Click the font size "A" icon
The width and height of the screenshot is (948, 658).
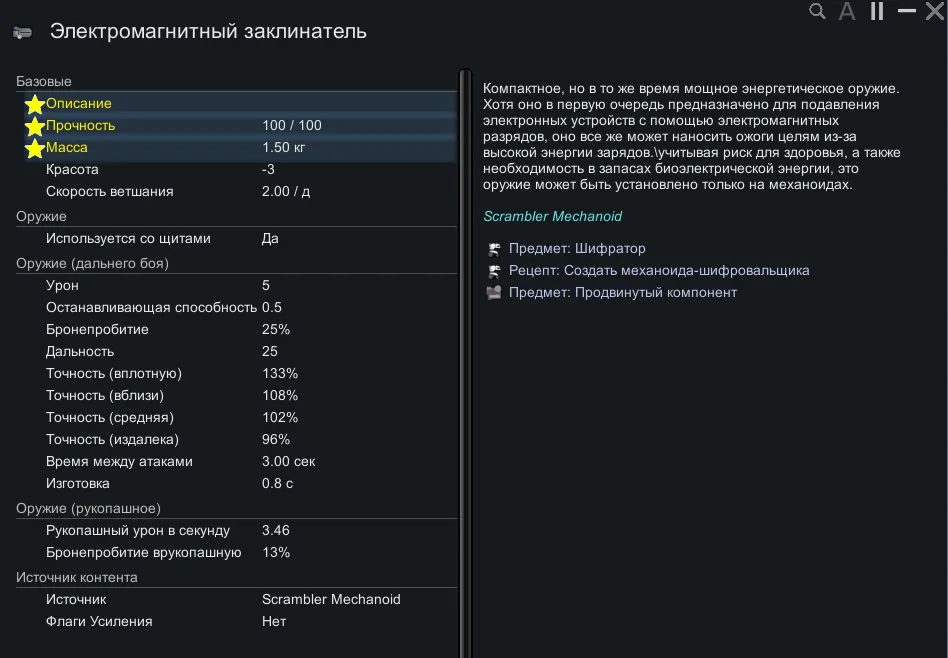847,12
